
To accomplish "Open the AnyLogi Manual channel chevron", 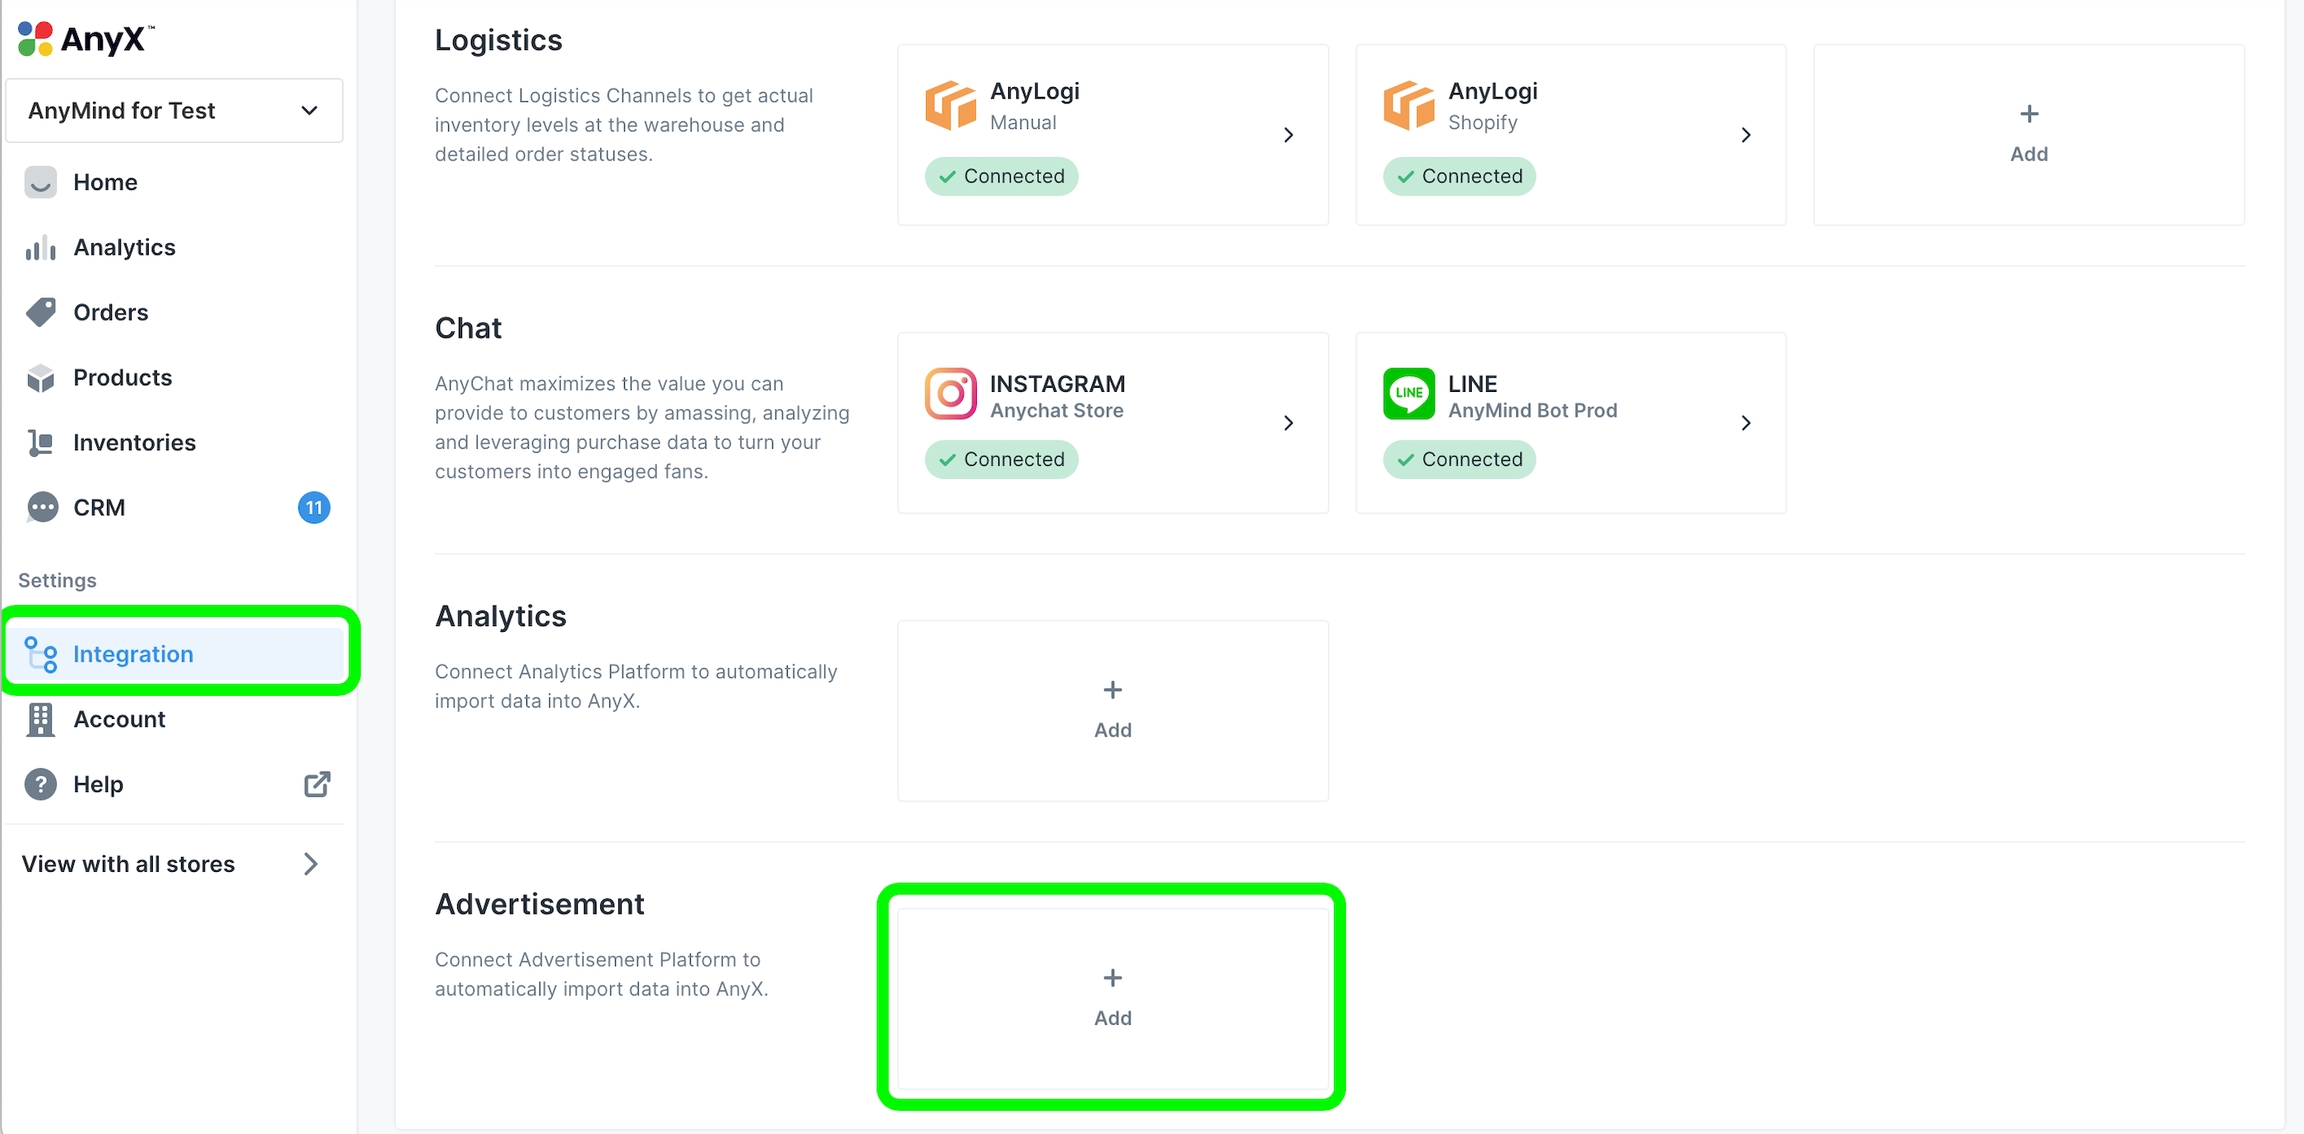I will pyautogui.click(x=1289, y=135).
